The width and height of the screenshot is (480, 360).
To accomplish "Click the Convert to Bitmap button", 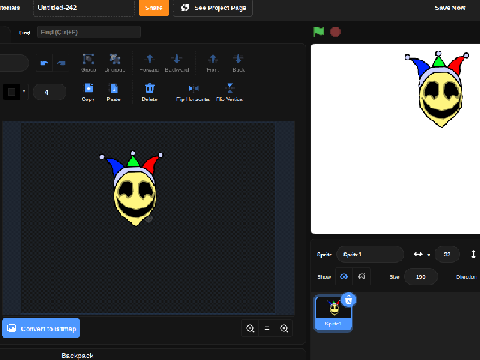I will point(41,328).
